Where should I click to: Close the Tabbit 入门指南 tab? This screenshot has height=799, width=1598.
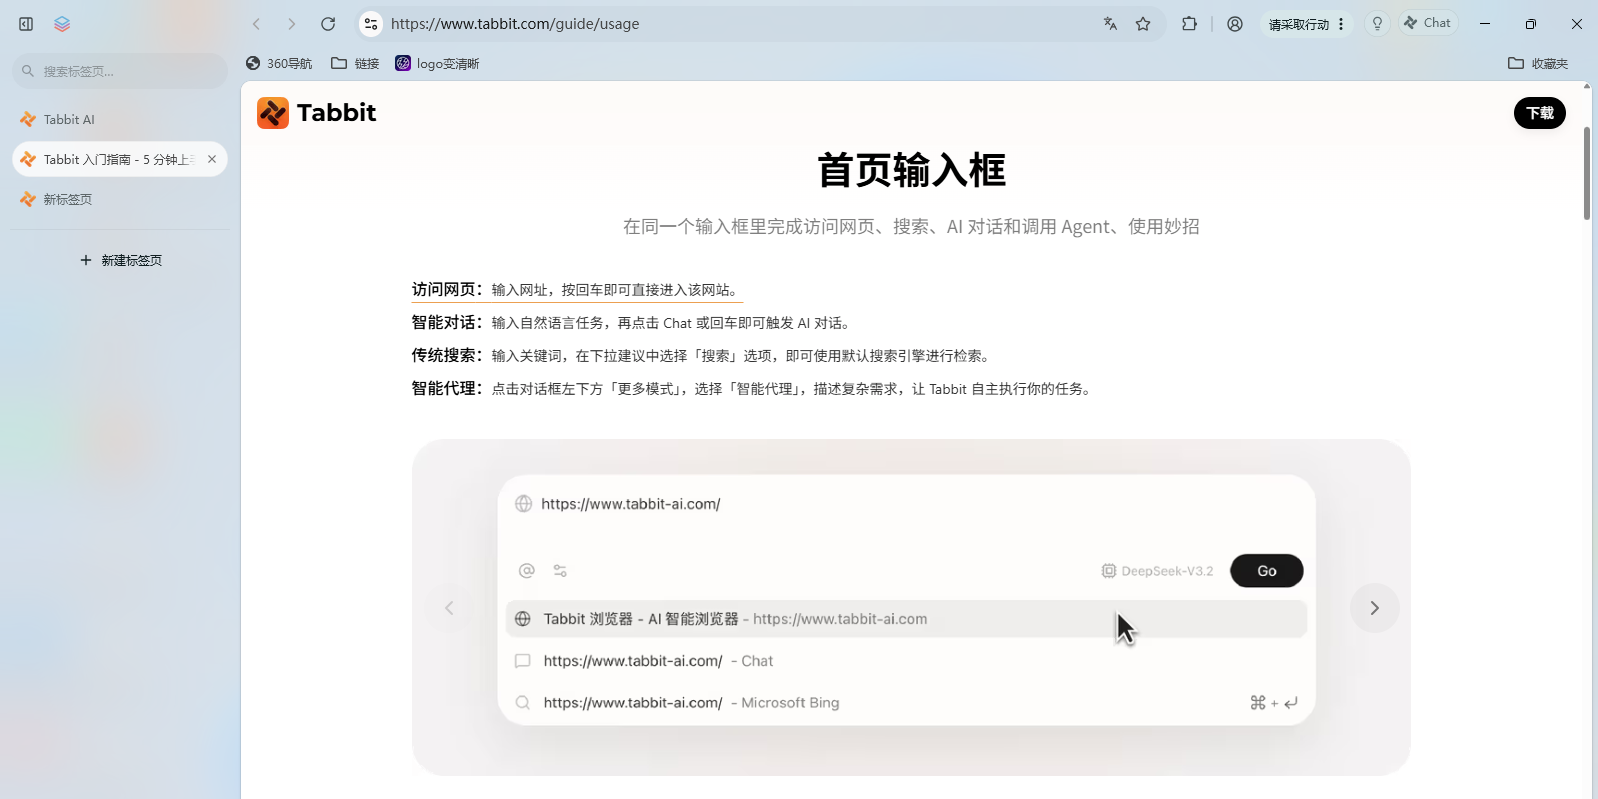[x=212, y=159]
